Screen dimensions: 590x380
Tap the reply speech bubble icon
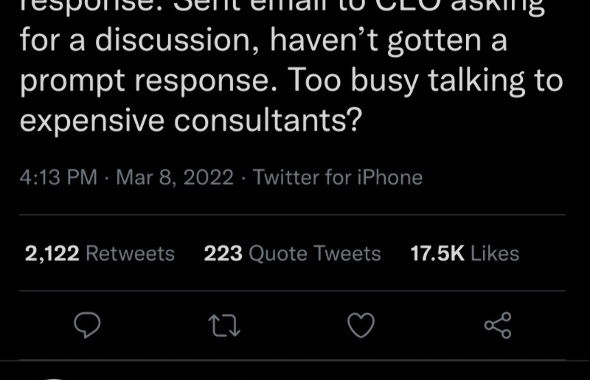point(87,325)
